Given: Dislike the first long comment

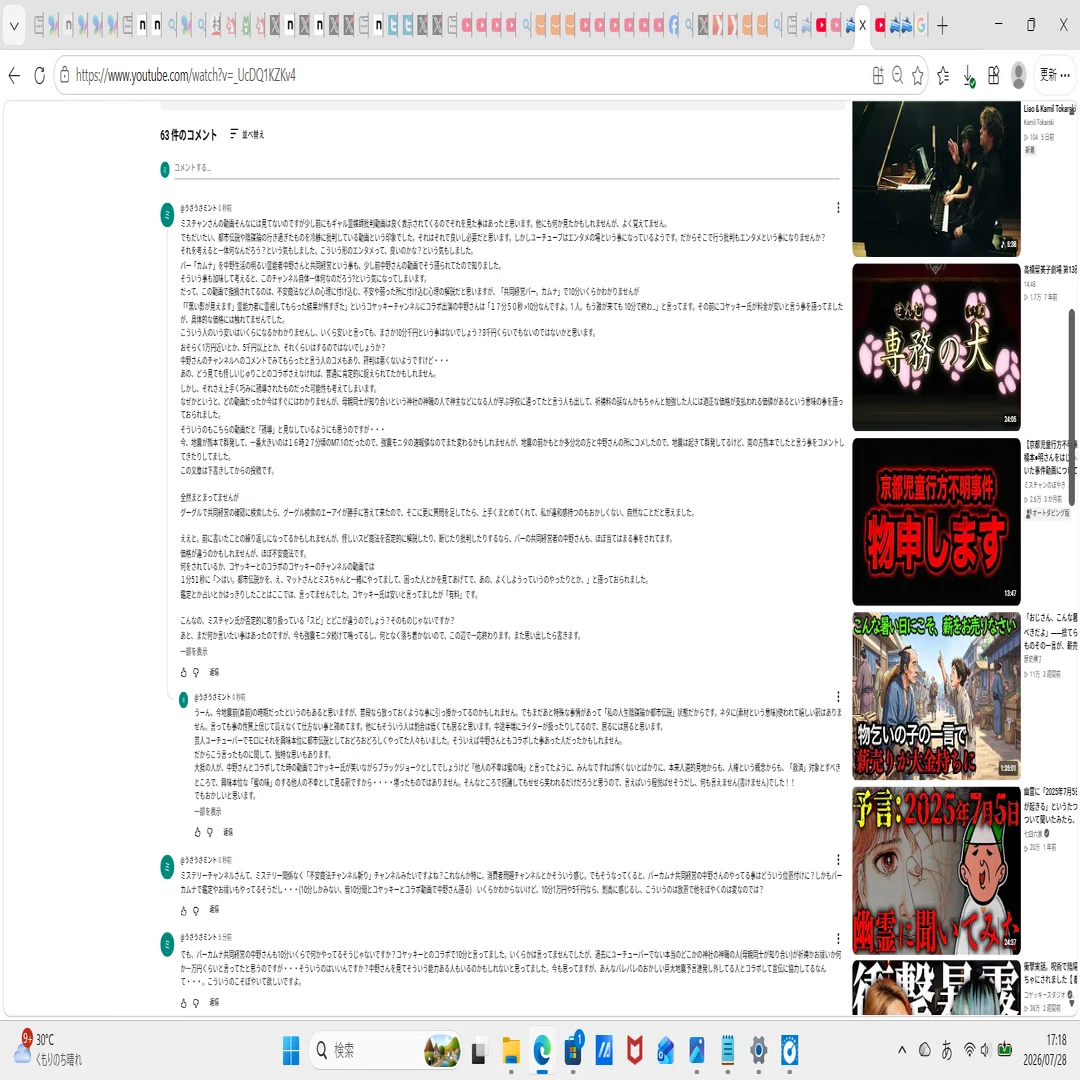Looking at the screenshot, I should [x=196, y=672].
